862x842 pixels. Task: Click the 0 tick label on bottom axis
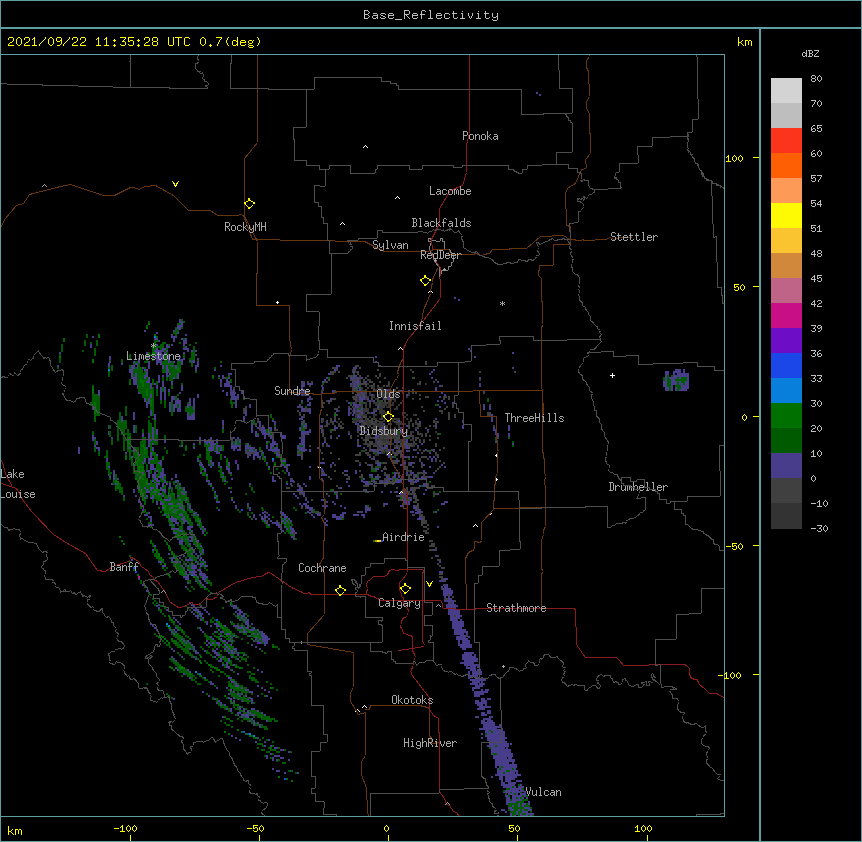tap(386, 828)
